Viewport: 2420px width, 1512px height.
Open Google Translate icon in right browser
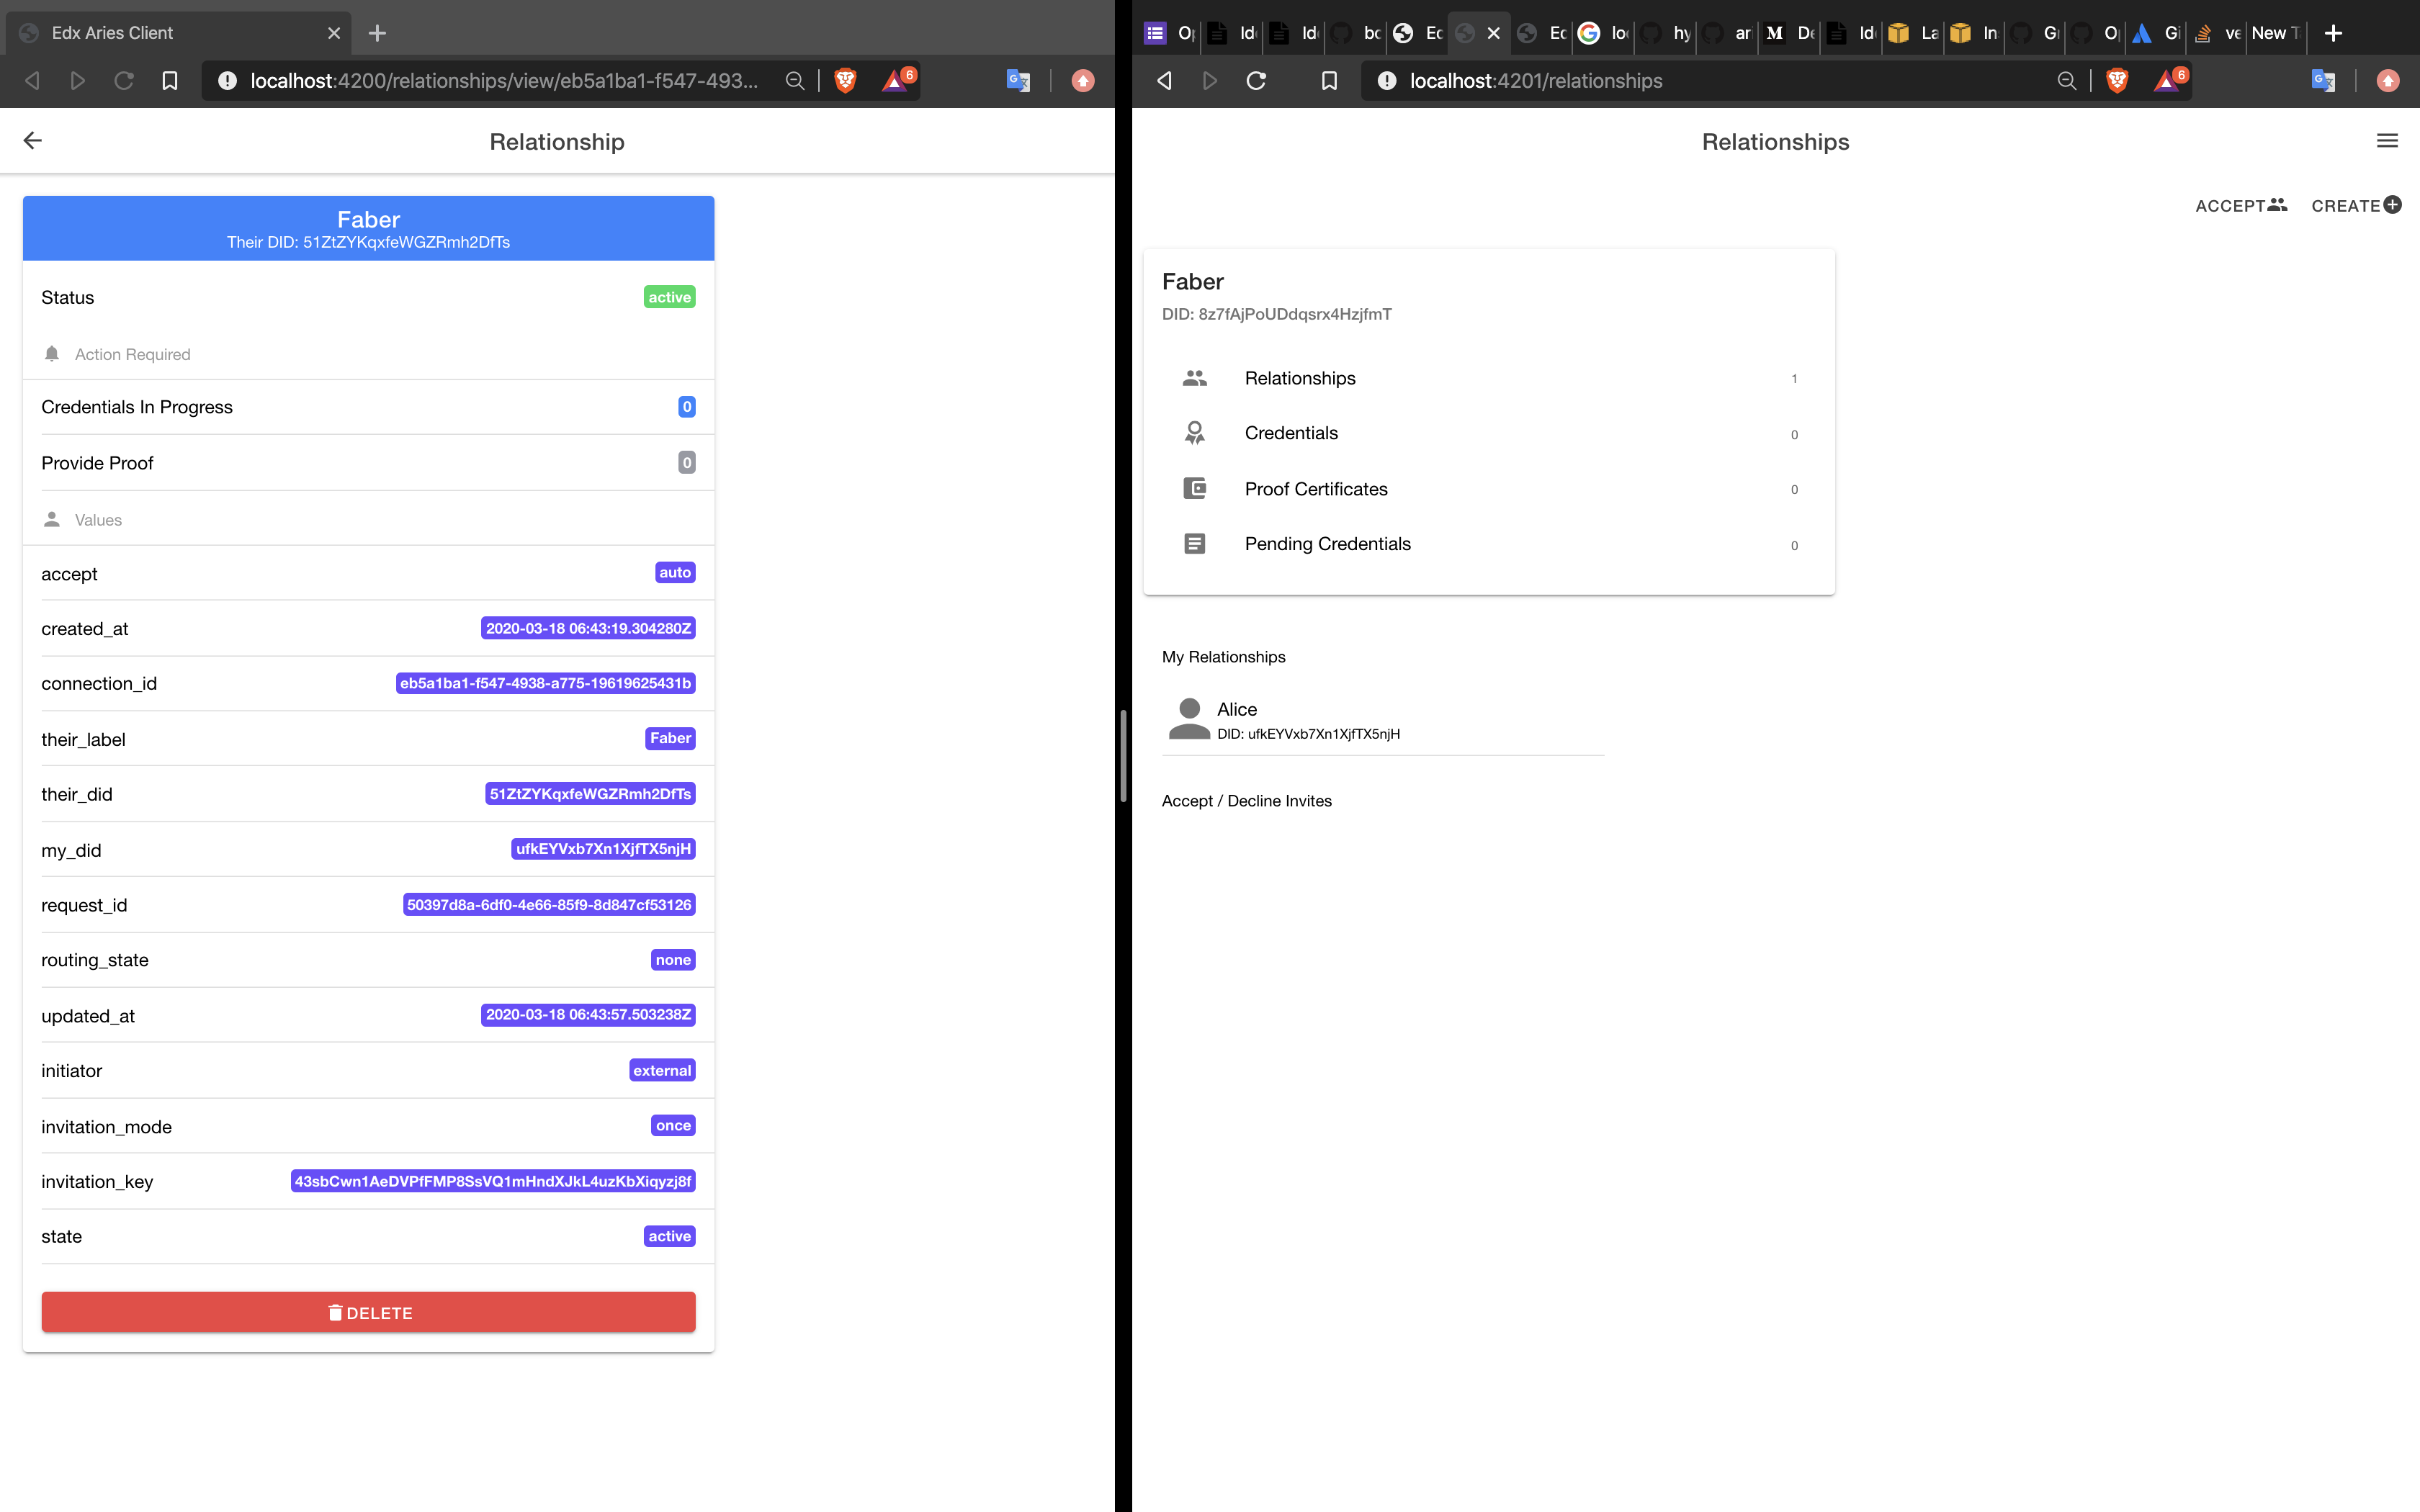pyautogui.click(x=2322, y=81)
